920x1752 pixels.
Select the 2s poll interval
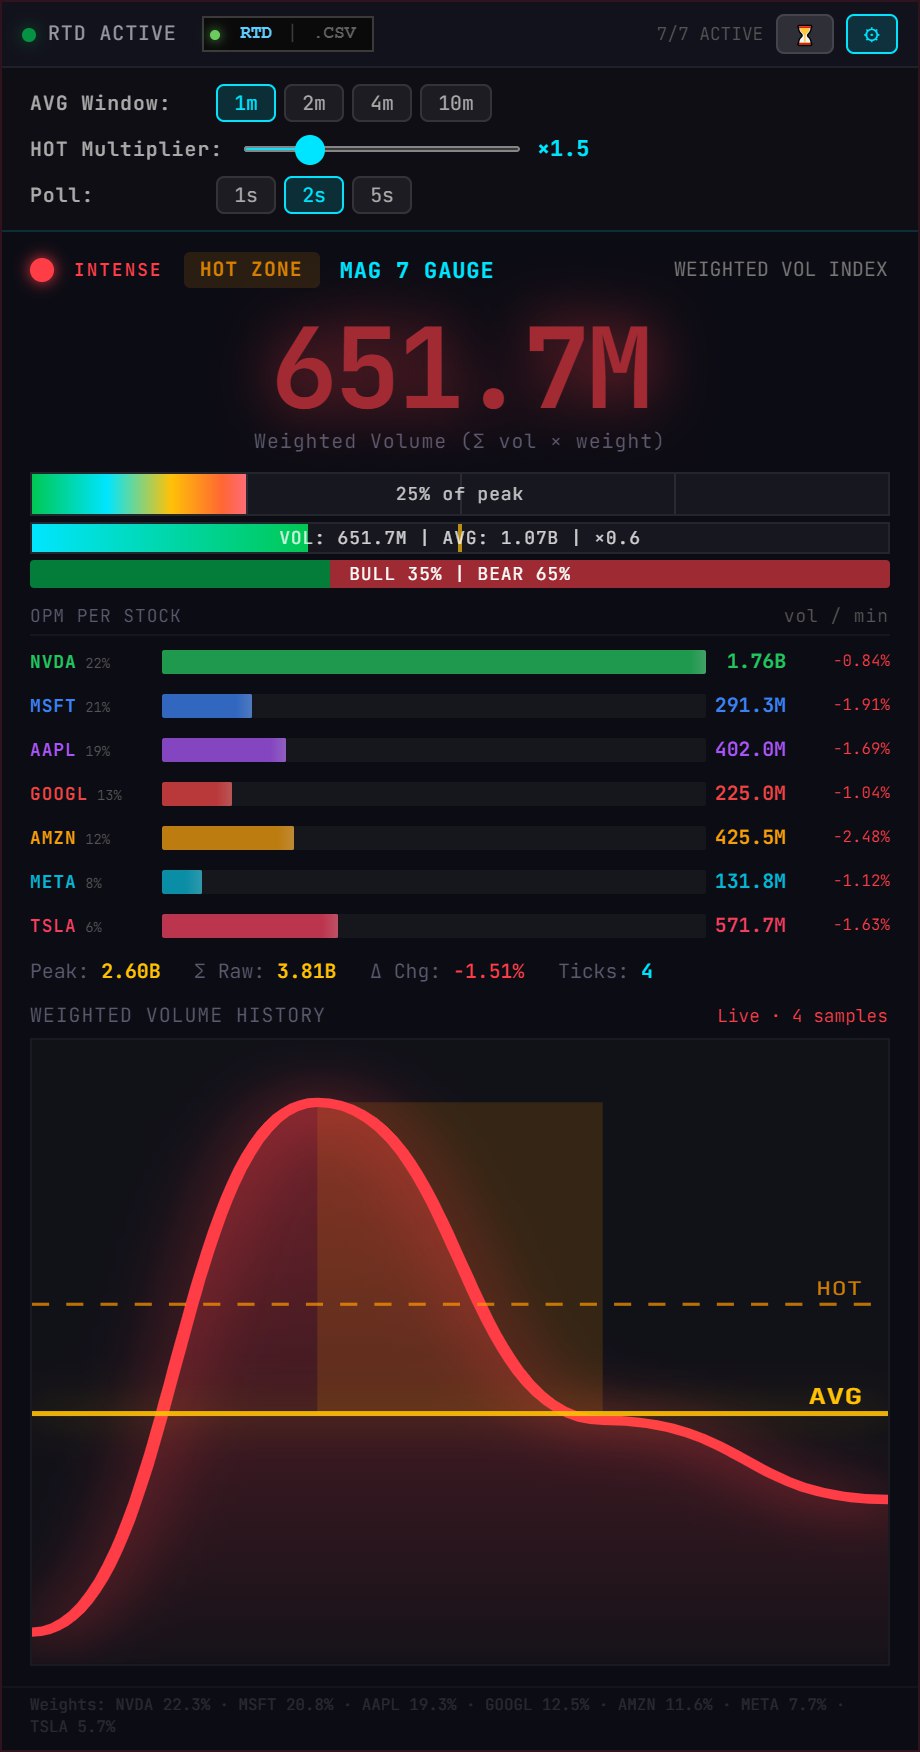pos(314,195)
